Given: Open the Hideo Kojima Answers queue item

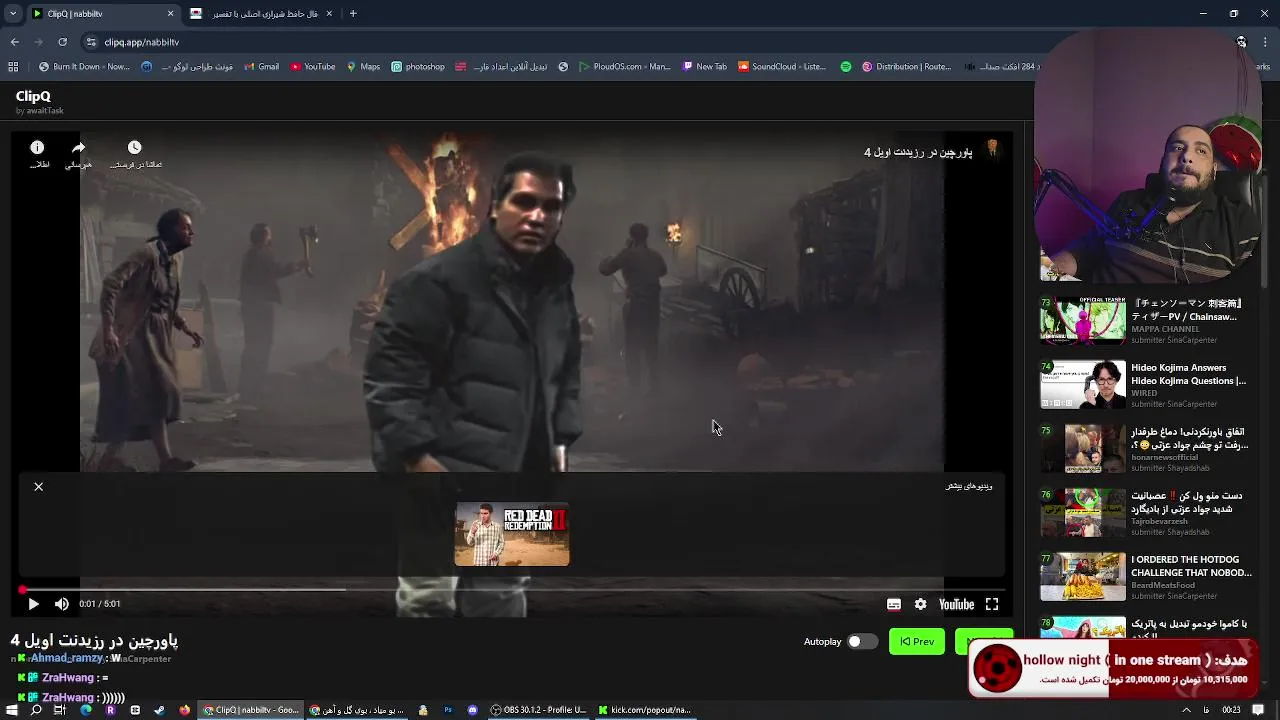Looking at the screenshot, I should point(1144,384).
